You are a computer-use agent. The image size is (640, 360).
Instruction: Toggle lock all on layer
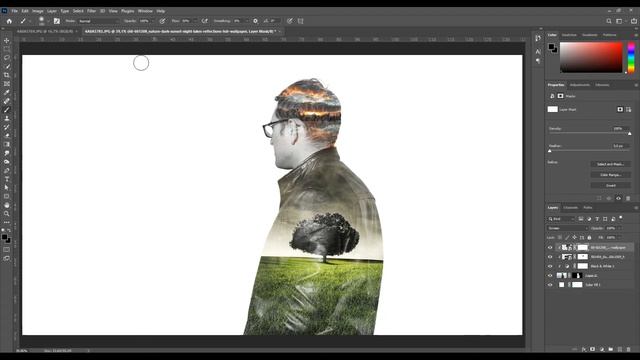(589, 238)
